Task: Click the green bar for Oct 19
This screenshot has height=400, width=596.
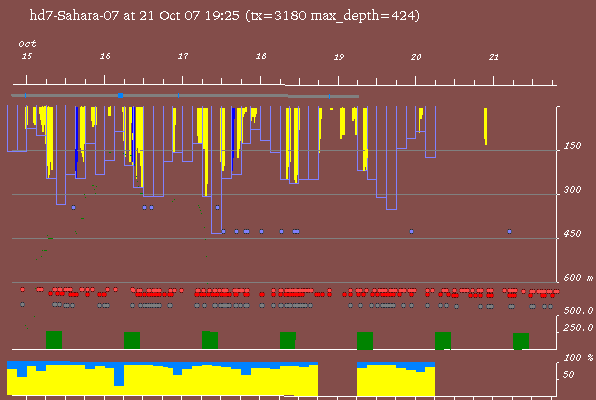Action: pyautogui.click(x=365, y=341)
